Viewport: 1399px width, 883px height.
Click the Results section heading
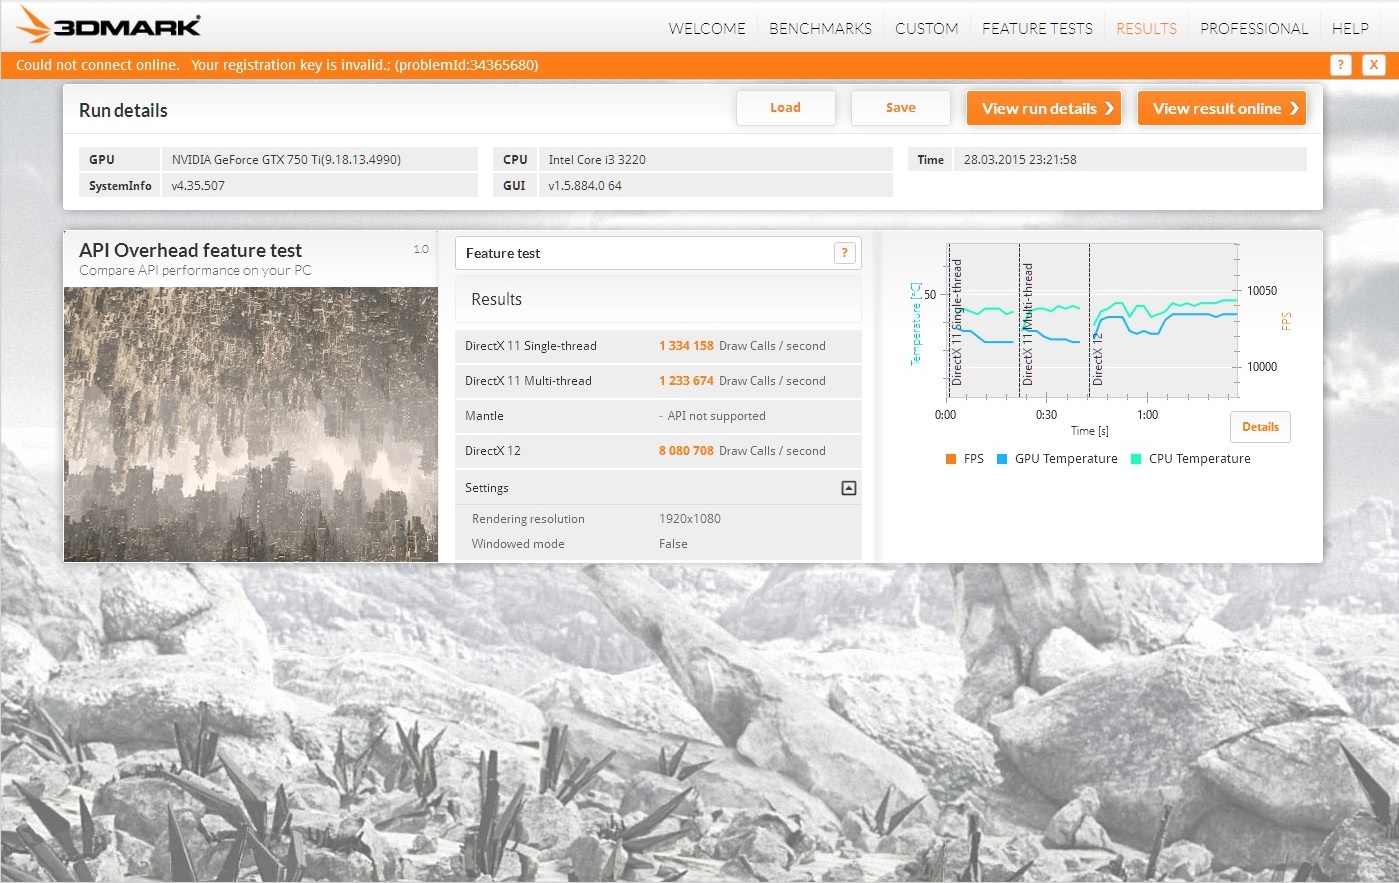pos(496,299)
